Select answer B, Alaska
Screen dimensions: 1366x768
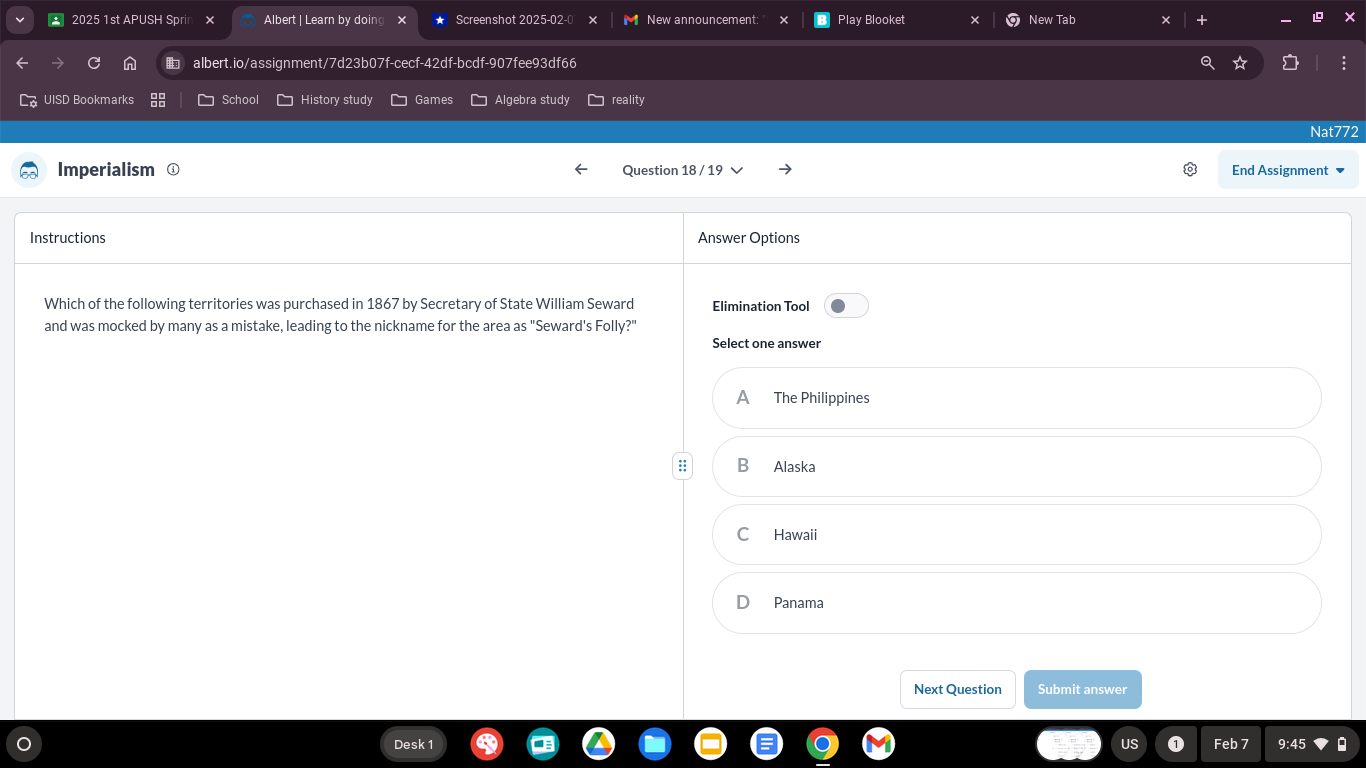coord(1016,466)
